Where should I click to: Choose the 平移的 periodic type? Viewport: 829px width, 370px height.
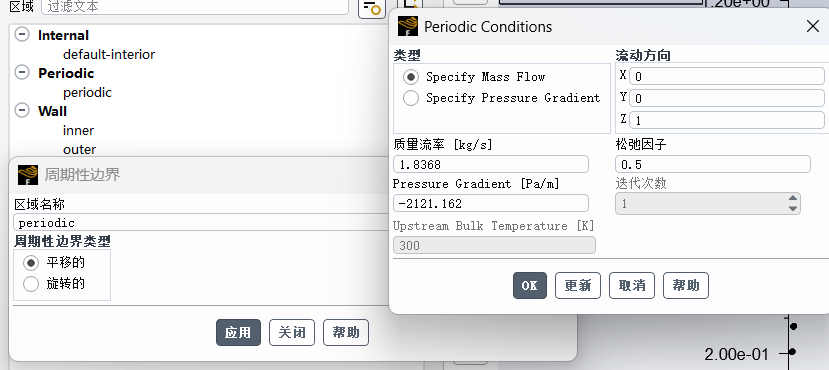[x=31, y=263]
